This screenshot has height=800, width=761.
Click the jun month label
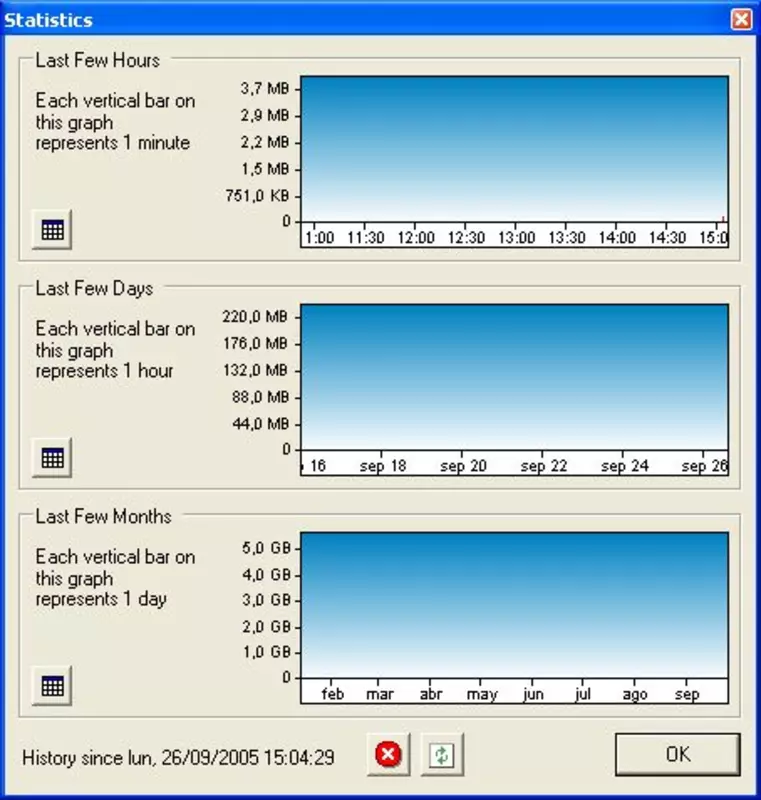tap(534, 694)
